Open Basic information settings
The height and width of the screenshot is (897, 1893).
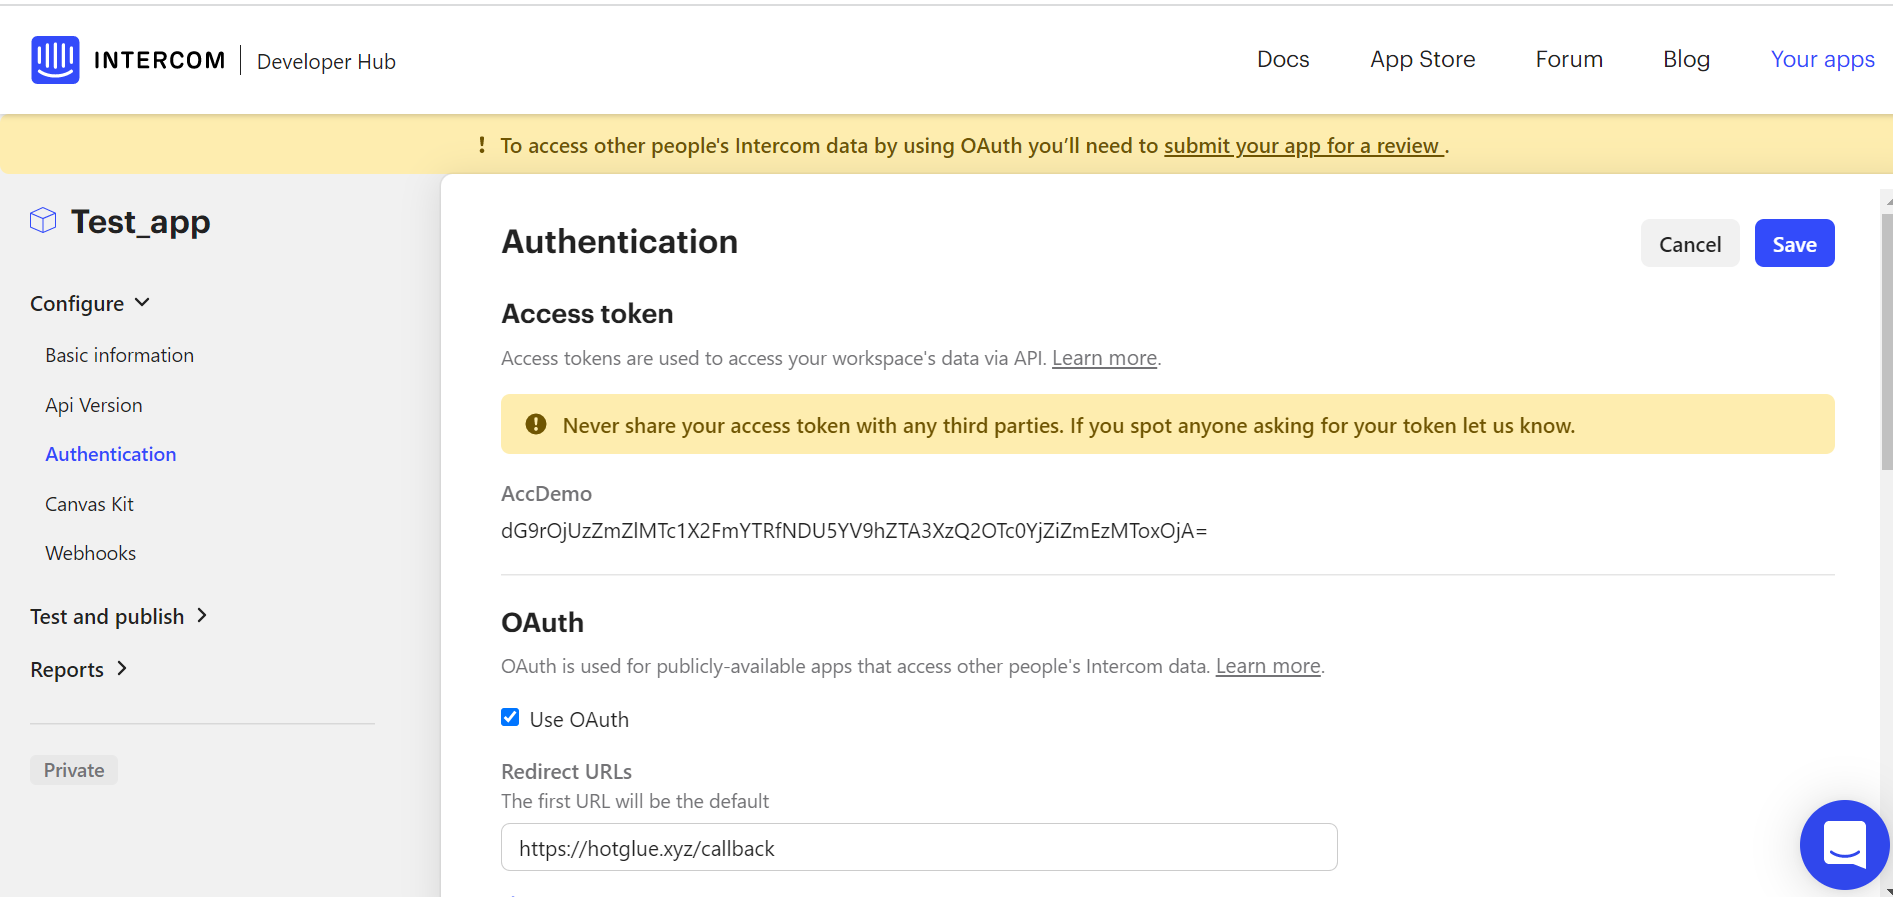tap(119, 355)
